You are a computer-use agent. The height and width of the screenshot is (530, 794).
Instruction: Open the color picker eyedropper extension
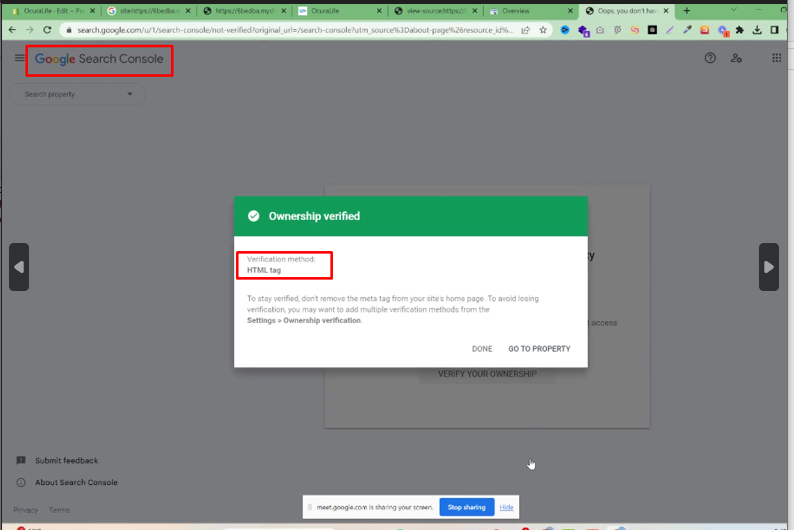coord(687,30)
